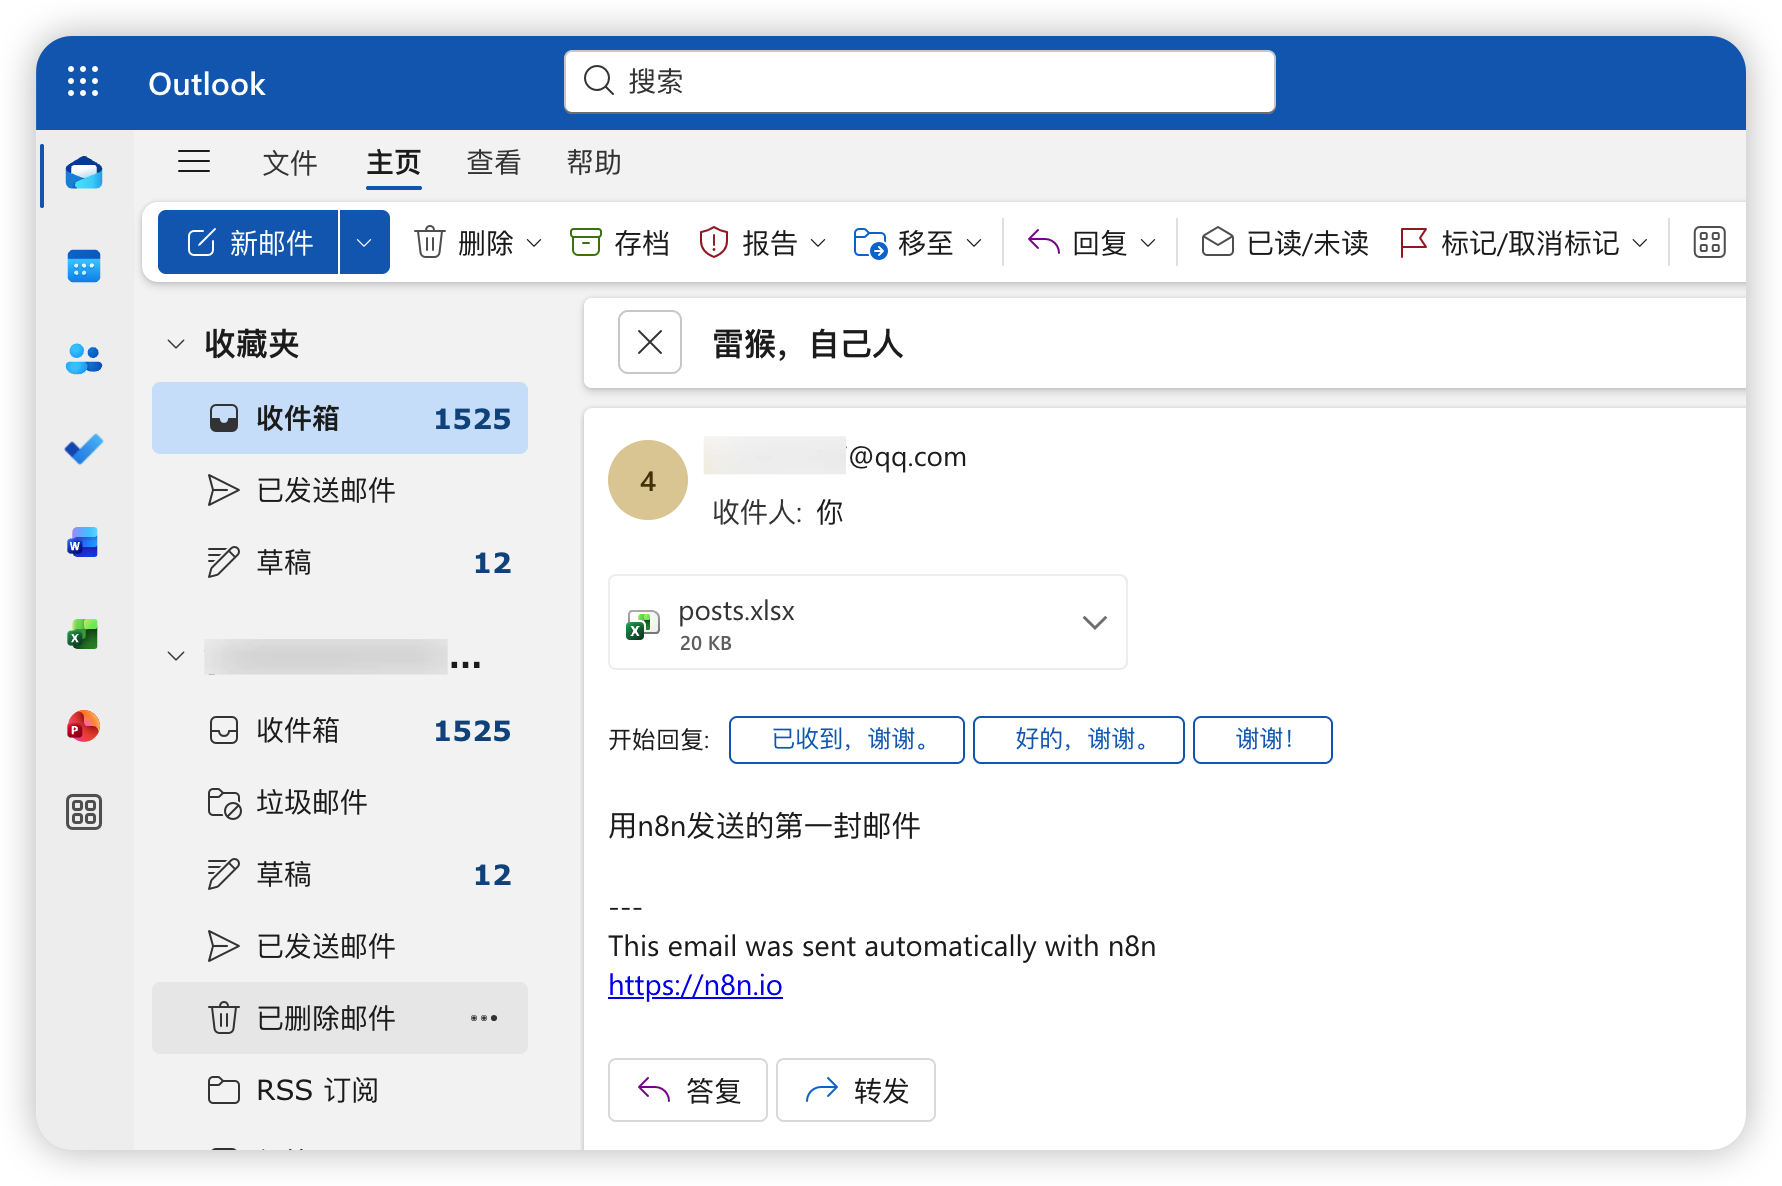Open the 回复 dropdown arrow

(1148, 243)
